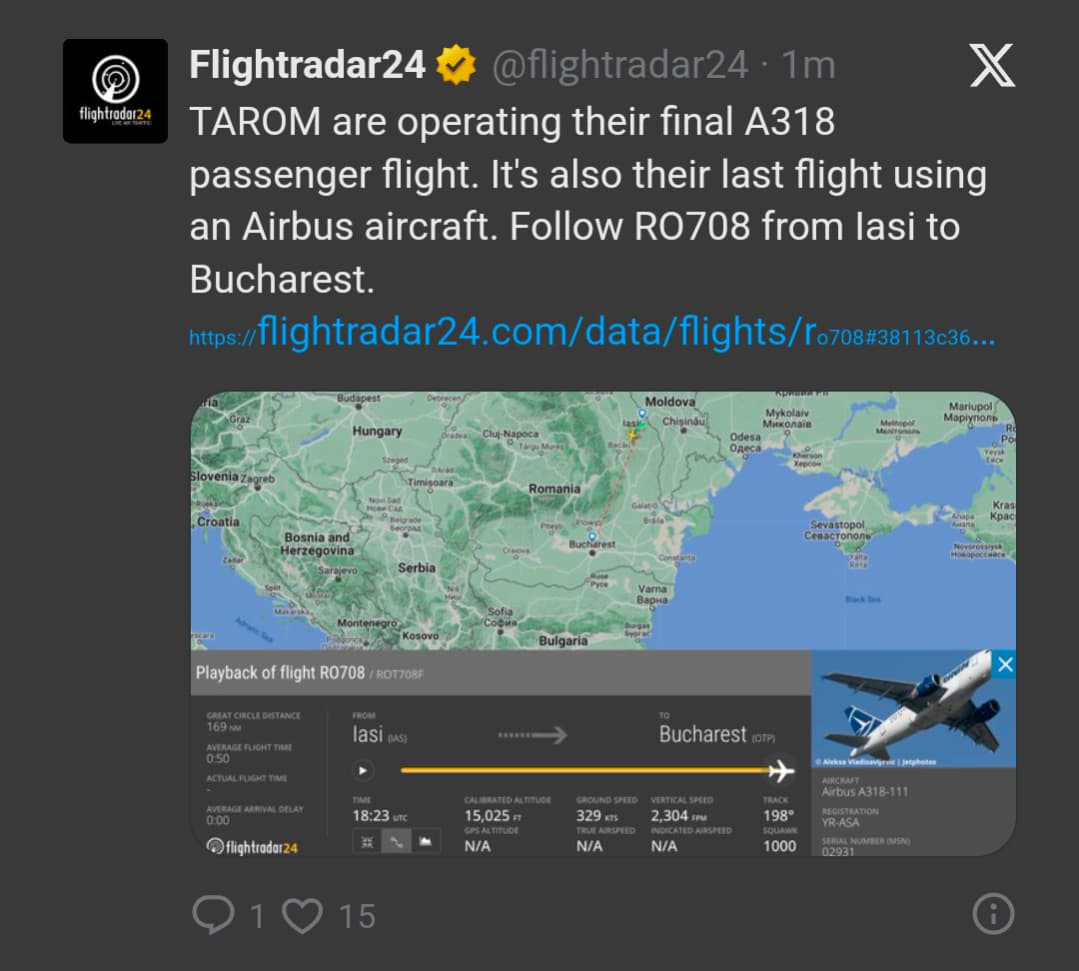
Task: Open the Flightradar24 profile avatar
Action: point(115,91)
